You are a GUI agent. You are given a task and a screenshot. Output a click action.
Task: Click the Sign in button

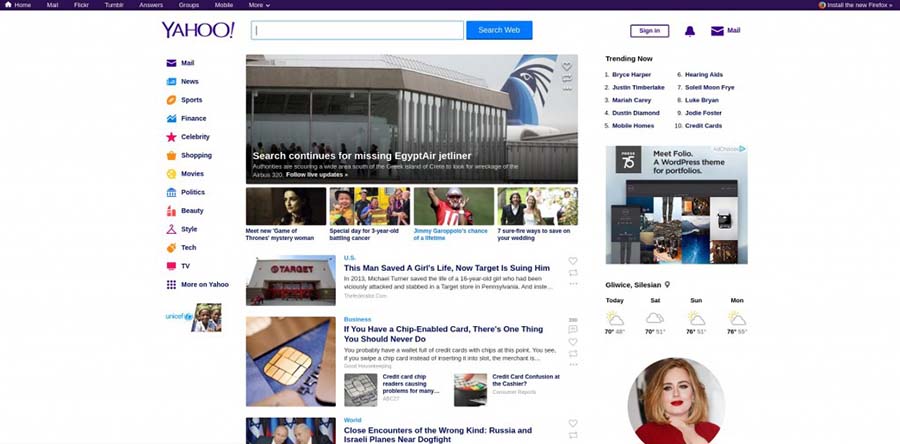(x=649, y=31)
